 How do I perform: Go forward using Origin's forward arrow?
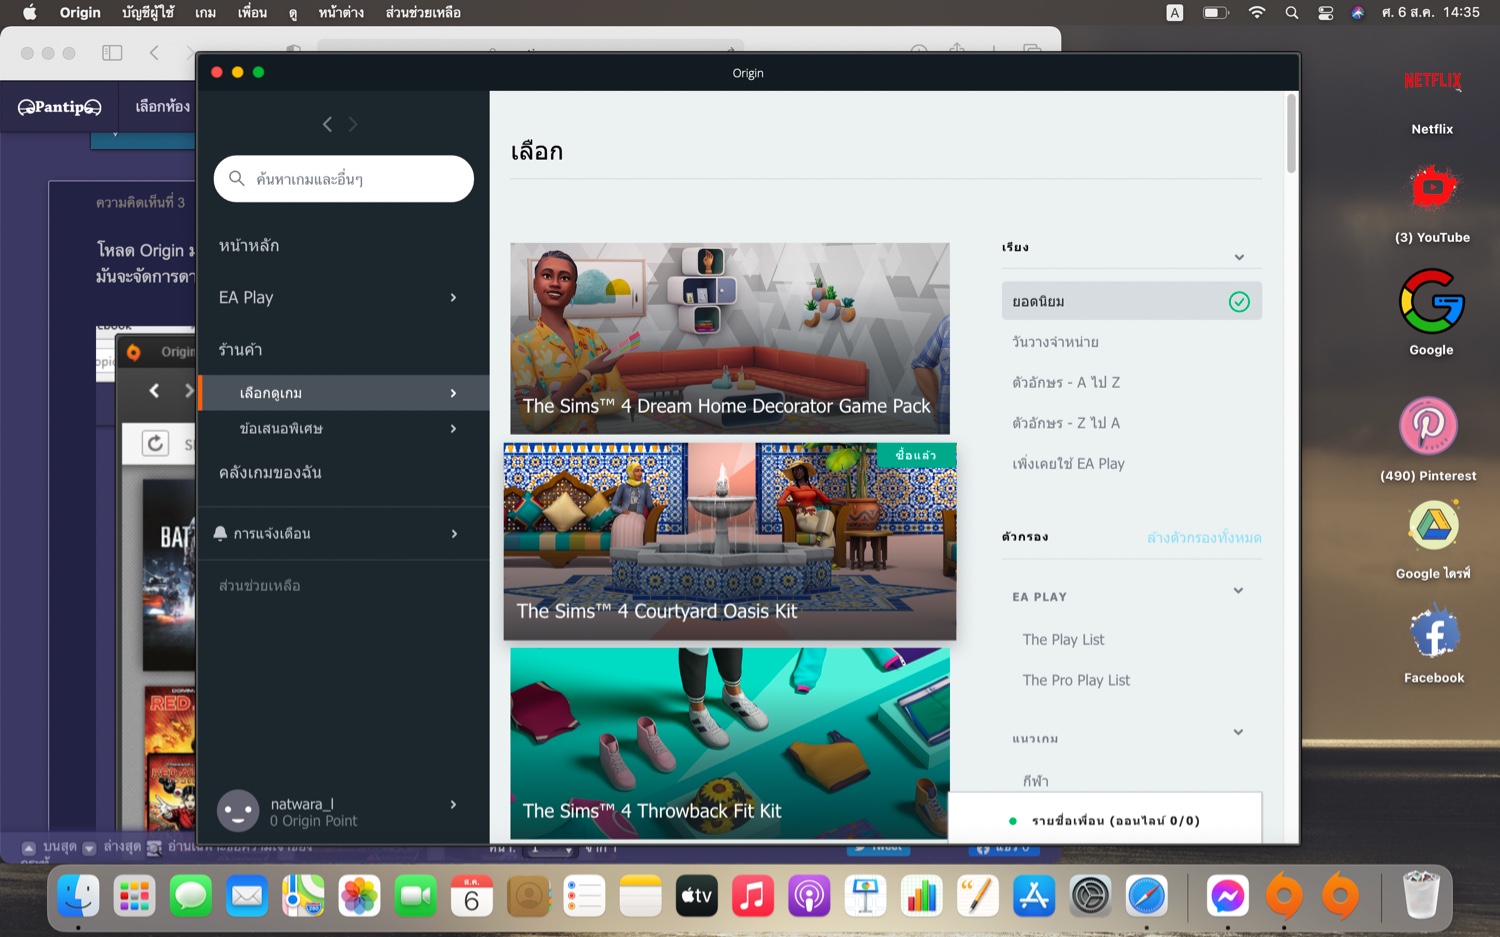tap(353, 124)
